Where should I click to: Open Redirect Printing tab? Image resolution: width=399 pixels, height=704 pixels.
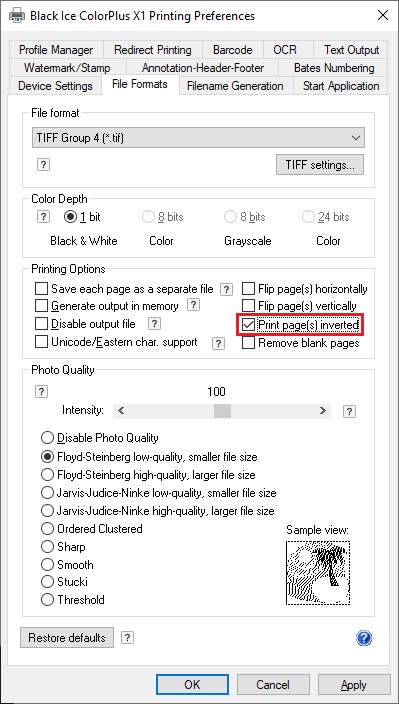(153, 50)
